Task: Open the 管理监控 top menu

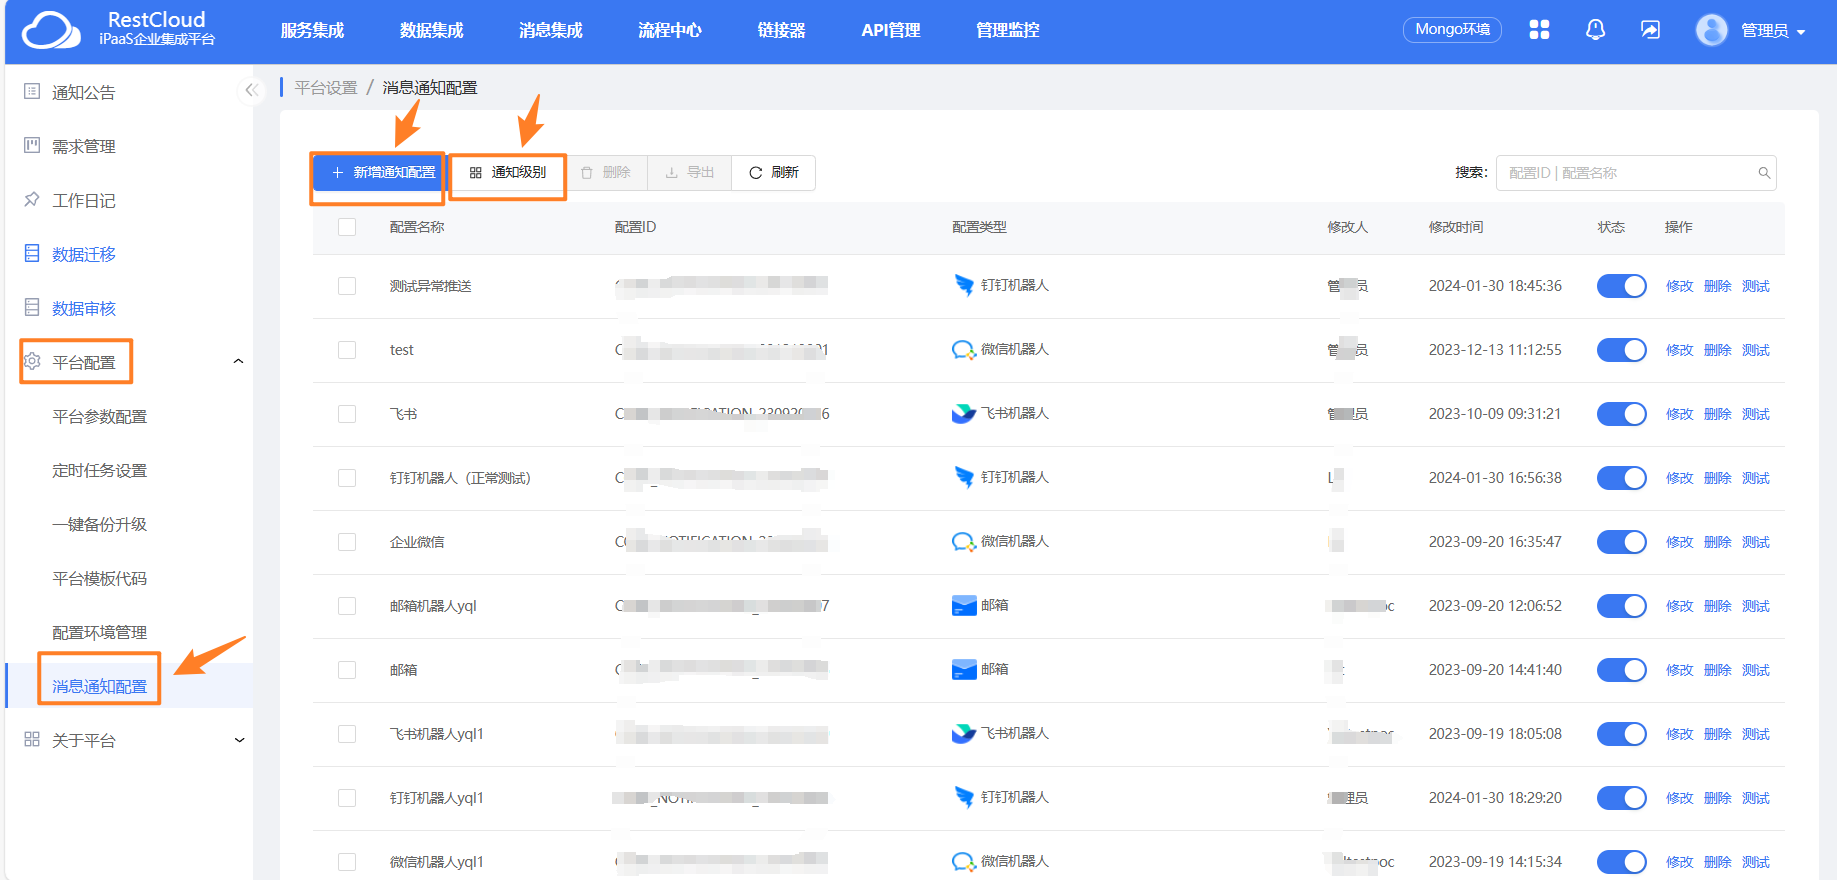Action: [1007, 30]
